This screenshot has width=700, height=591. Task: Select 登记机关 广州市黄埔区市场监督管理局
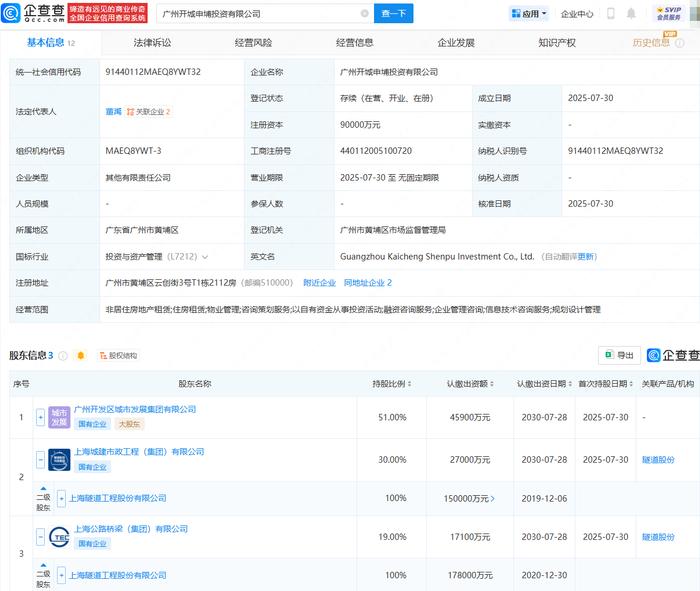(x=393, y=230)
